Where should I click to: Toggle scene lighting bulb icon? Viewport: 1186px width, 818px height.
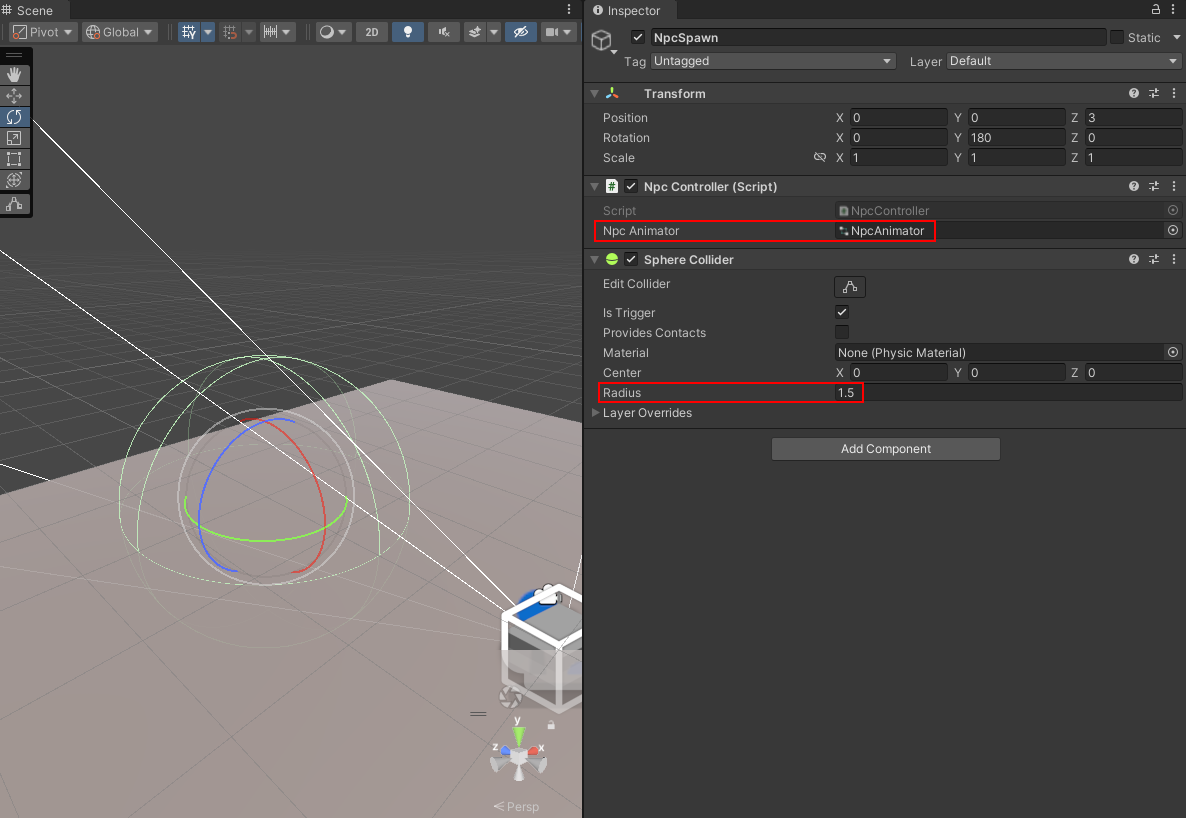point(407,32)
